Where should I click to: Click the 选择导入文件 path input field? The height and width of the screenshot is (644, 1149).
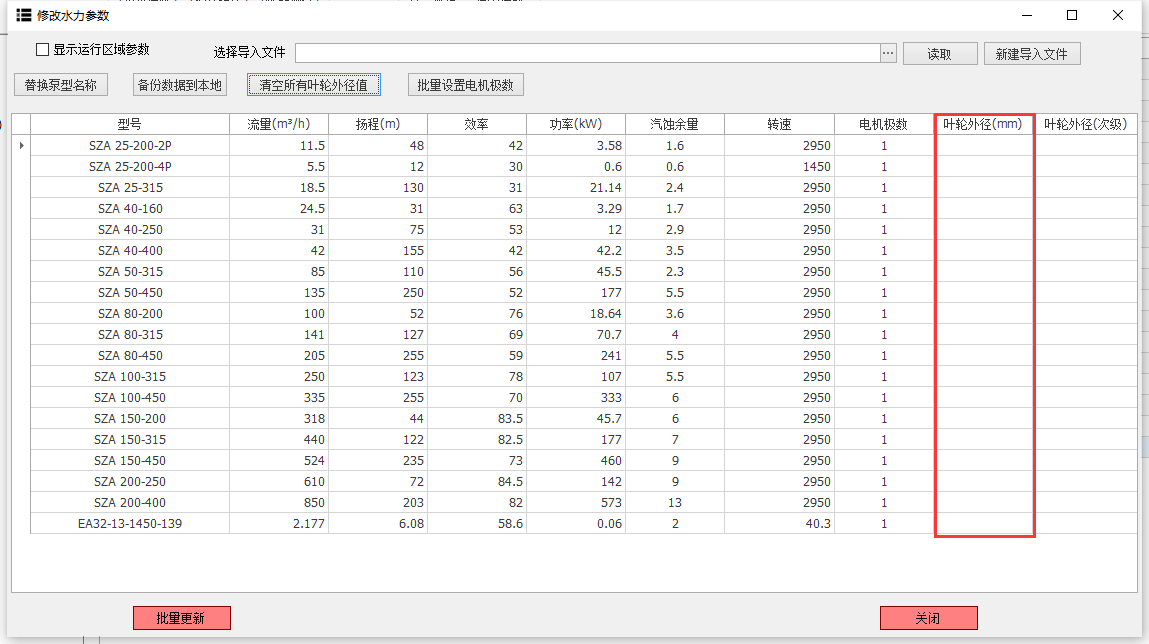pos(588,53)
